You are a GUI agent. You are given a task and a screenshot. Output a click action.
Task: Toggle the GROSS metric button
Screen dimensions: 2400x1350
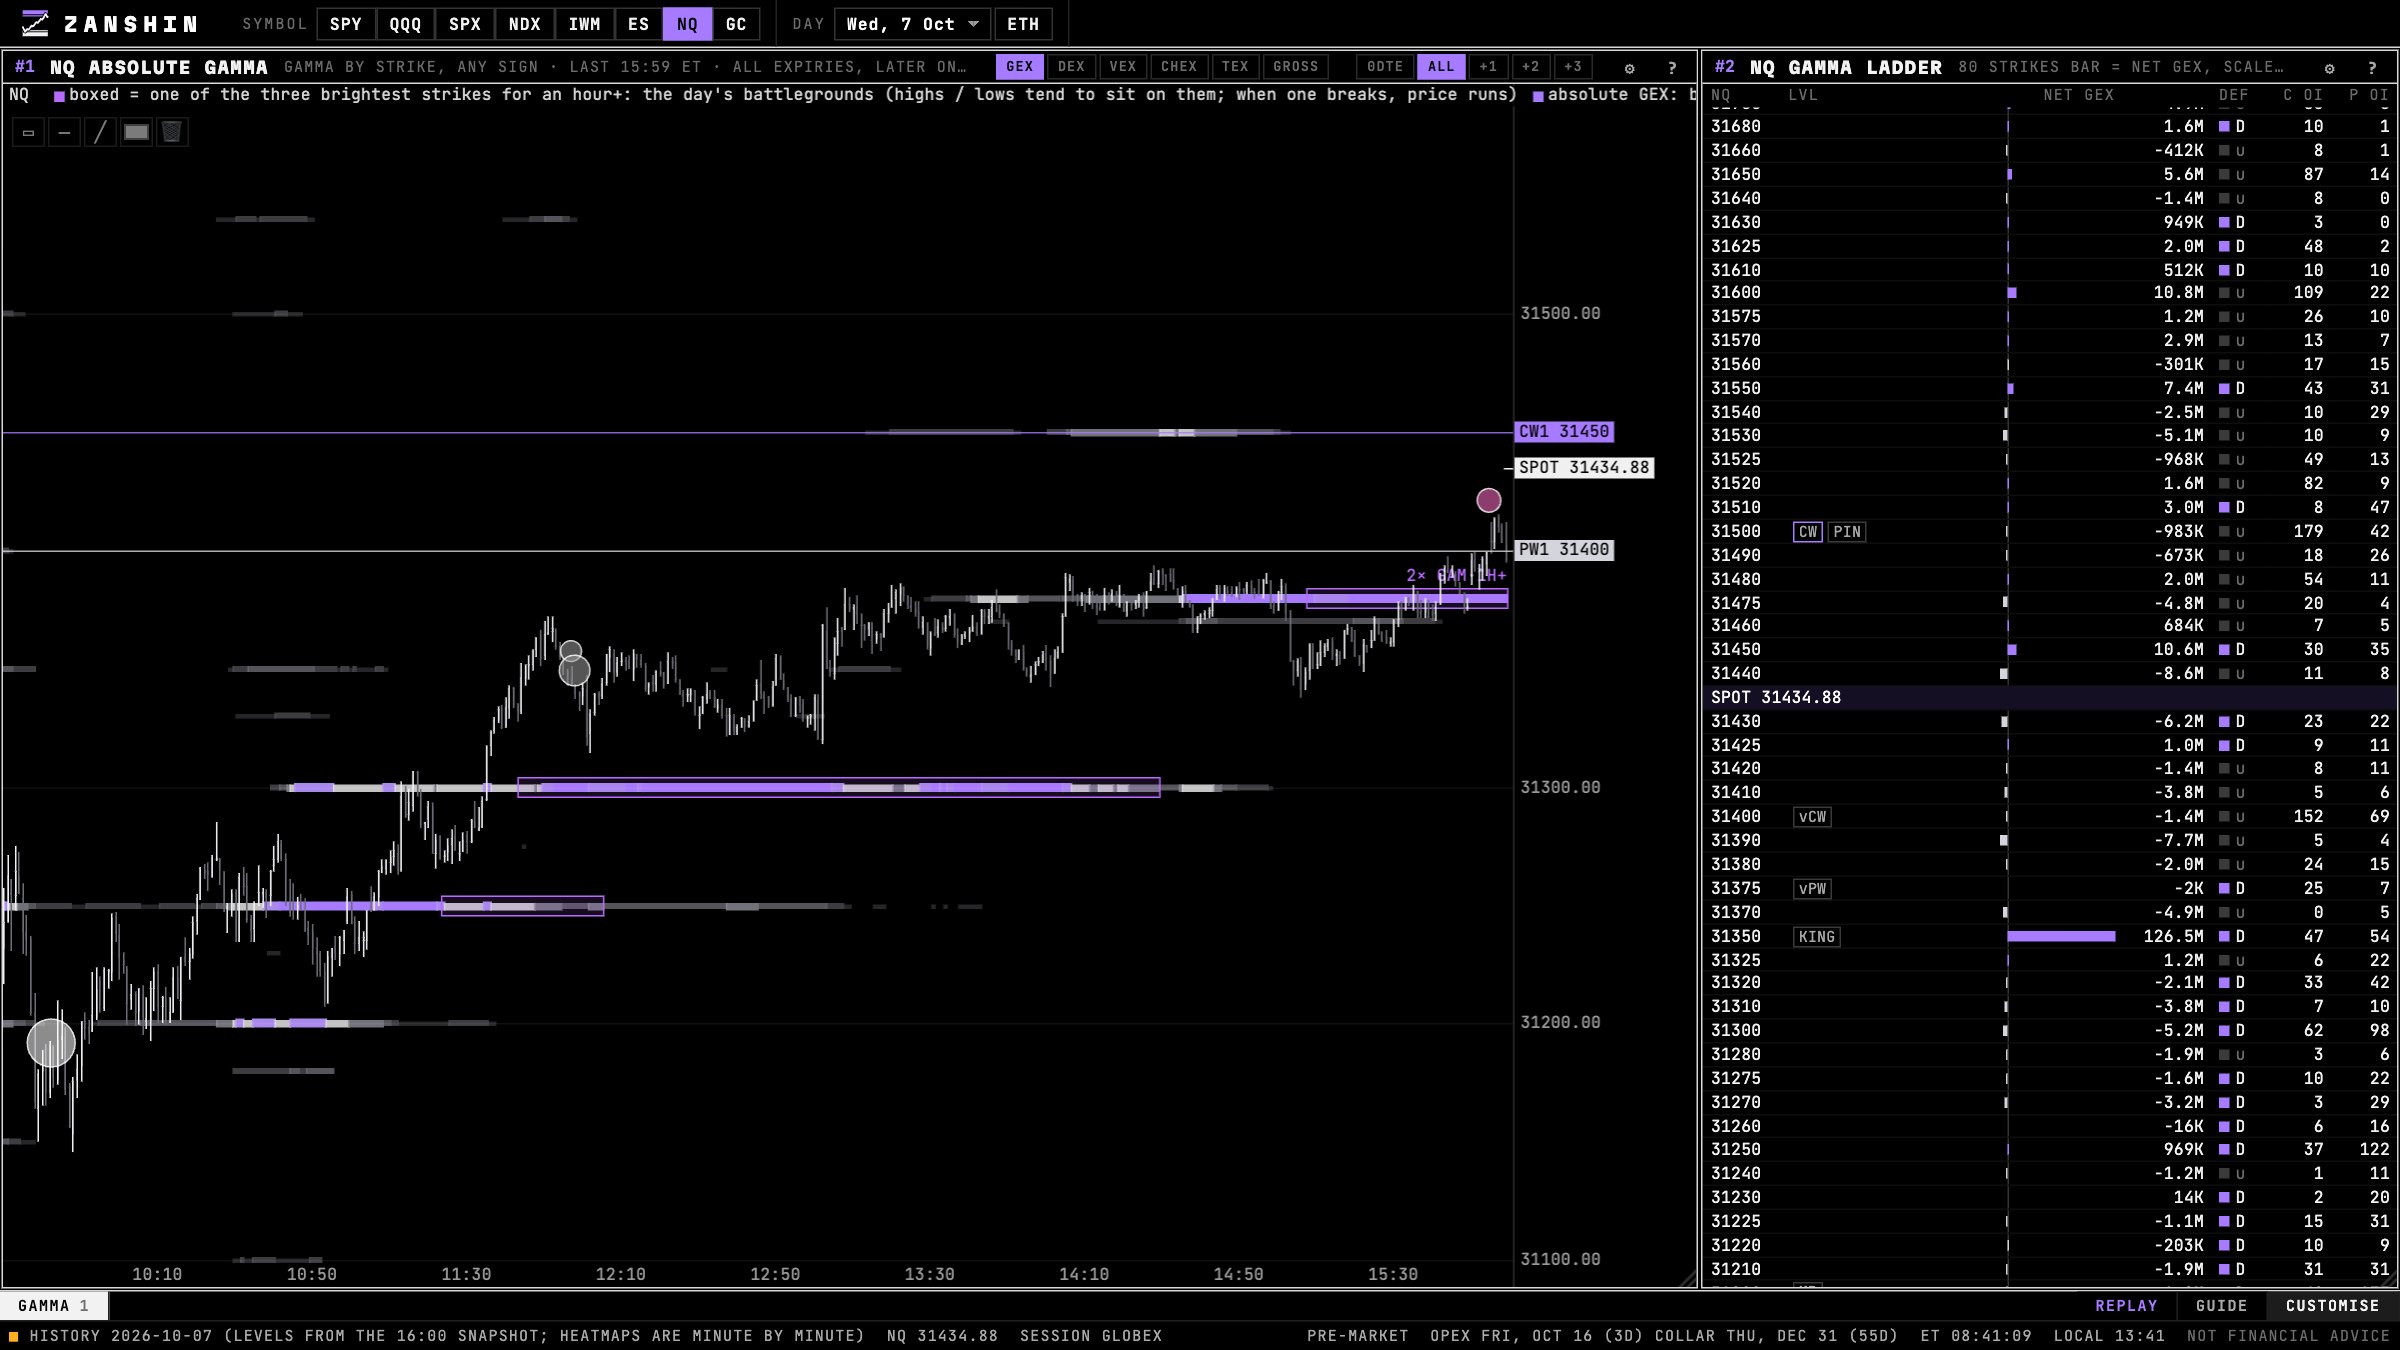(1296, 67)
